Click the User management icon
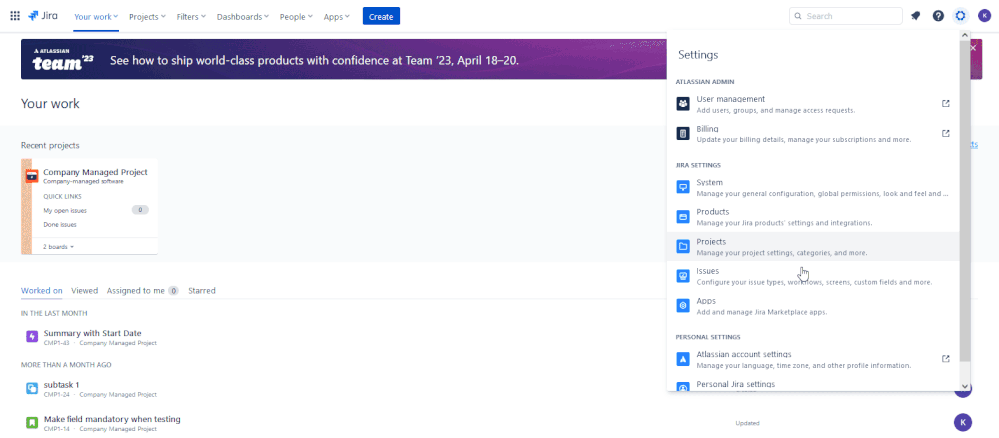 pyautogui.click(x=683, y=104)
